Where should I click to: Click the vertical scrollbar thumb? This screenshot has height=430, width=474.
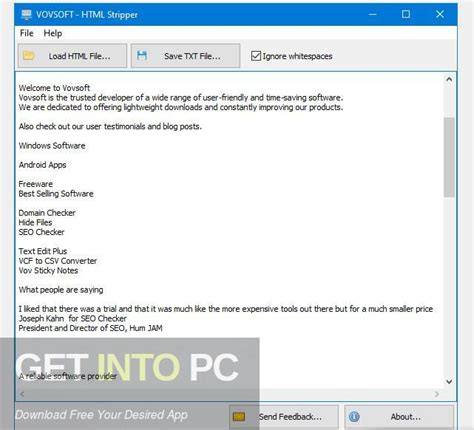[x=449, y=157]
